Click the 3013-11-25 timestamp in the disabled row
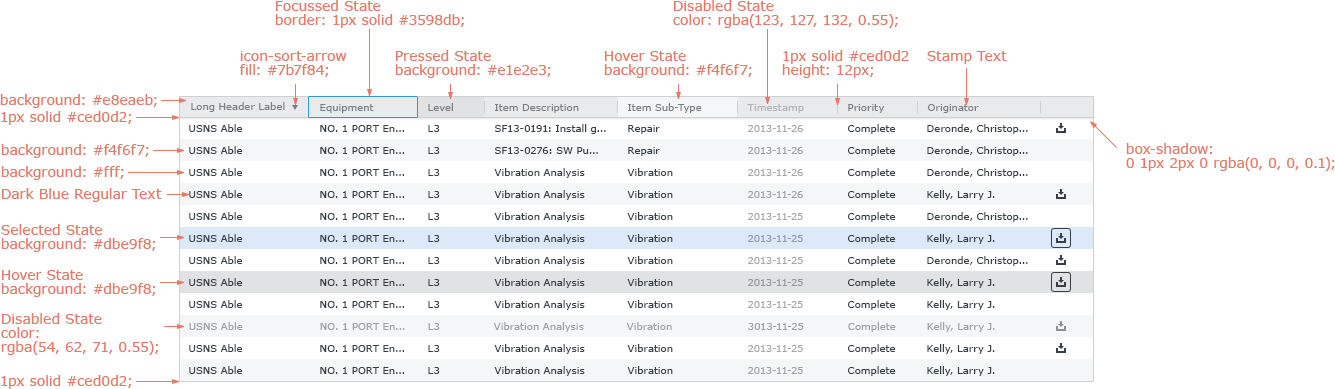 (x=775, y=326)
